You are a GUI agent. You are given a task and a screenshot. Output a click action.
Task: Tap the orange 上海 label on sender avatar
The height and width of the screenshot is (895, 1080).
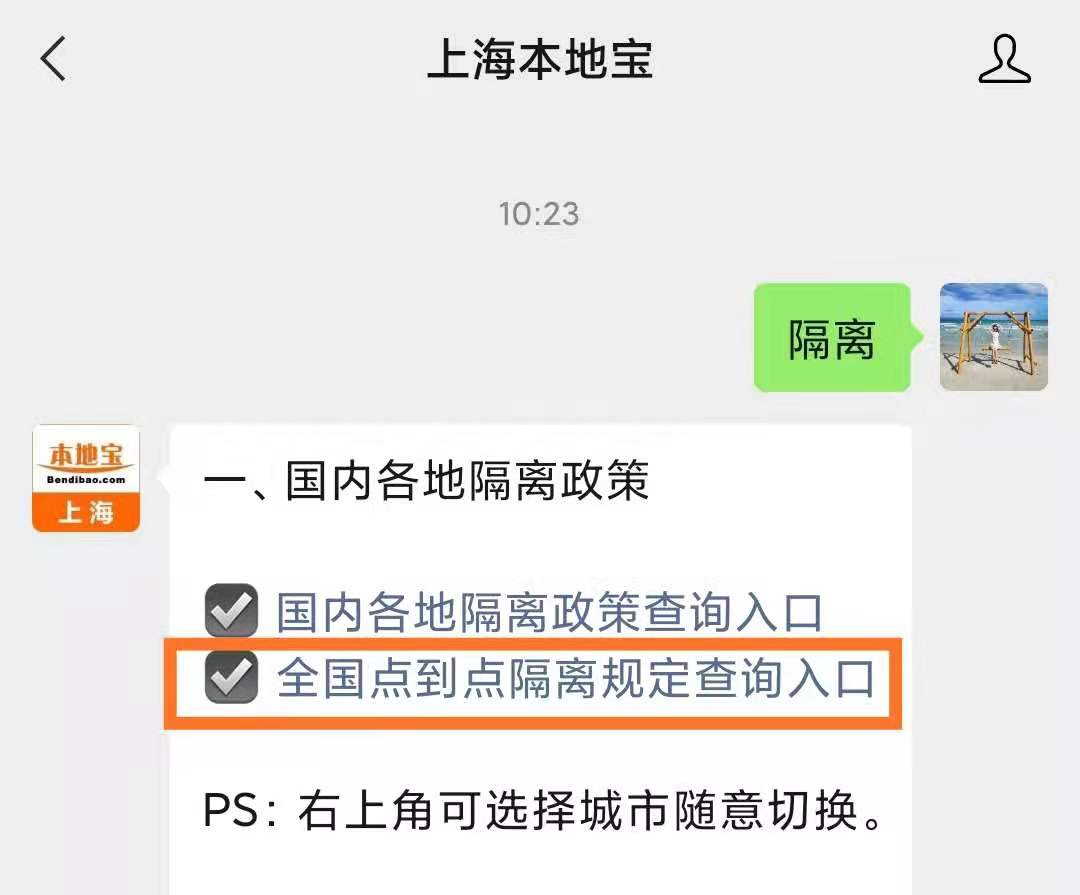[86, 513]
